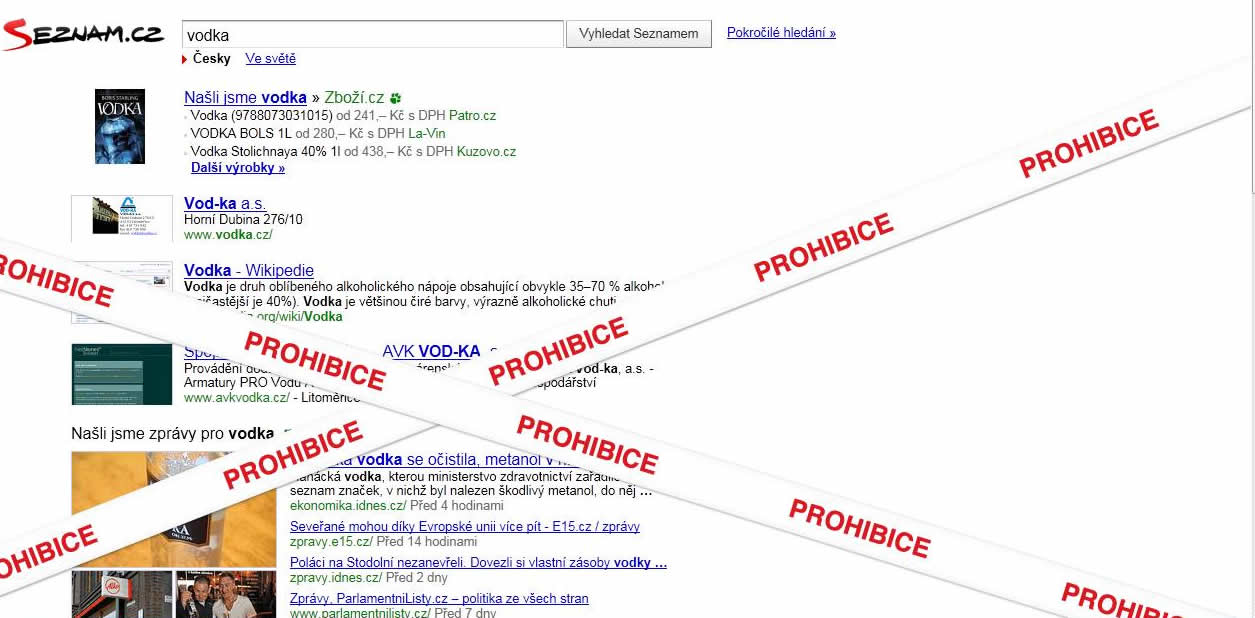Image resolution: width=1255 pixels, height=618 pixels.
Task: Select text 'Horní Dubina 276/10'
Action: [x=244, y=220]
